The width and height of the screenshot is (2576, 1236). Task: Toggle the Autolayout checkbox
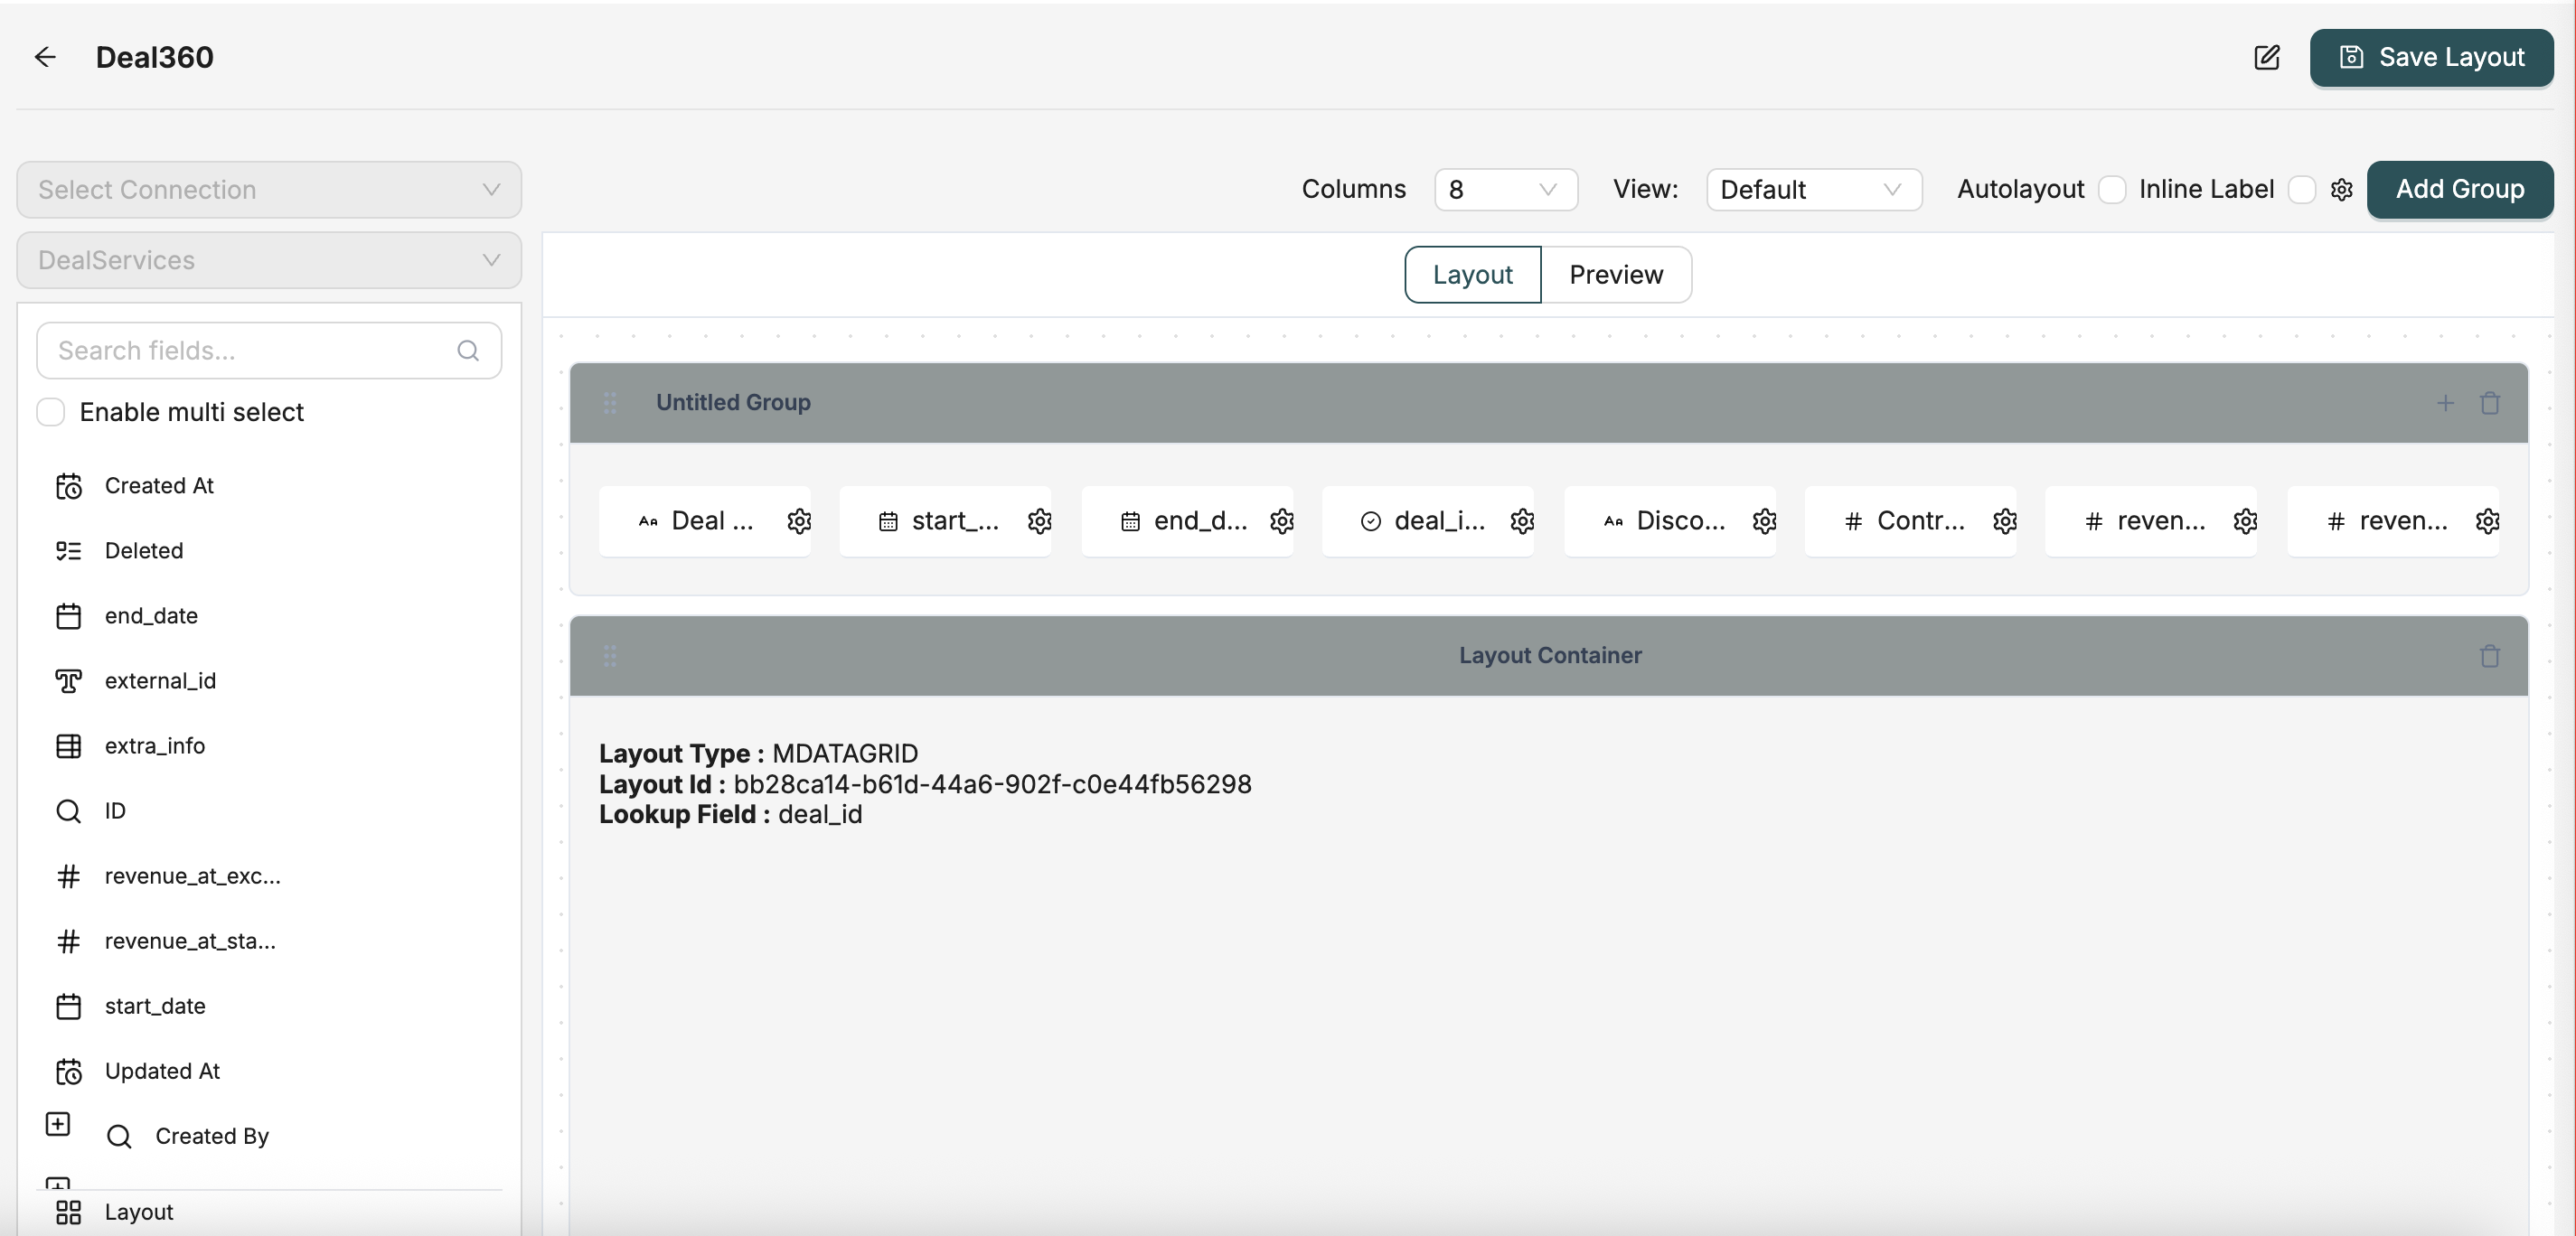point(2111,190)
